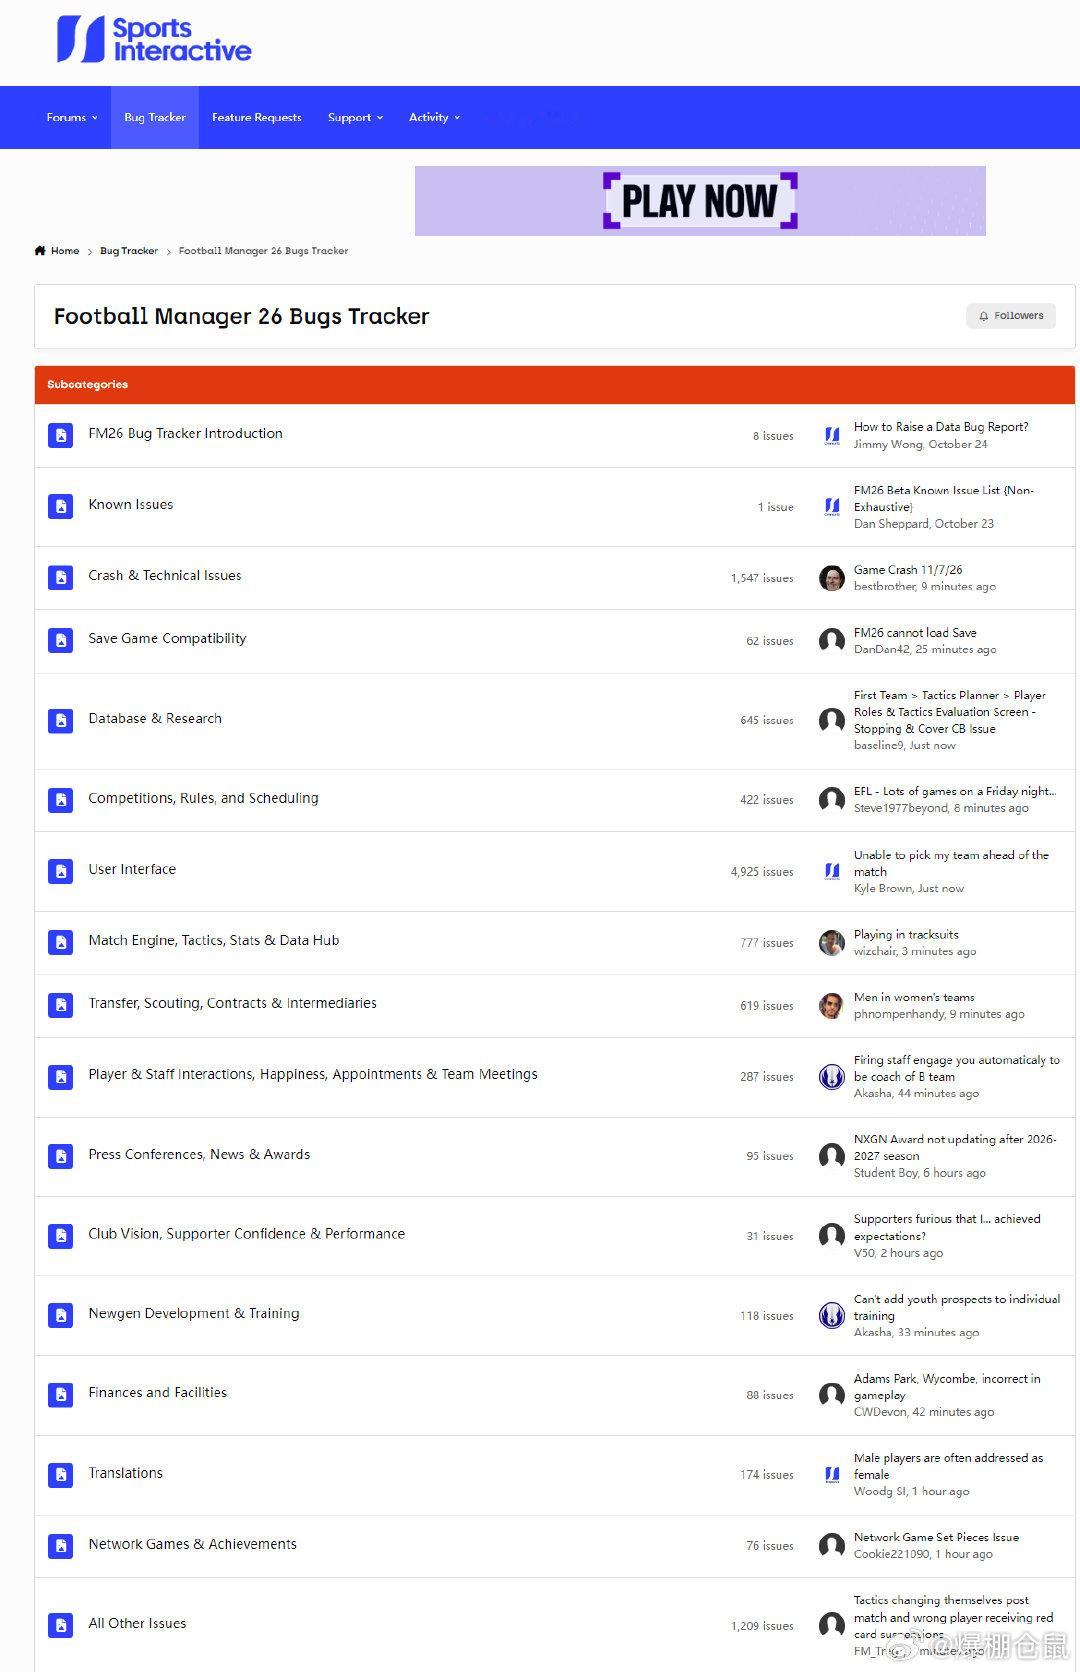Open 'Men in women's teams' post
This screenshot has height=1672, width=1080.
click(914, 998)
